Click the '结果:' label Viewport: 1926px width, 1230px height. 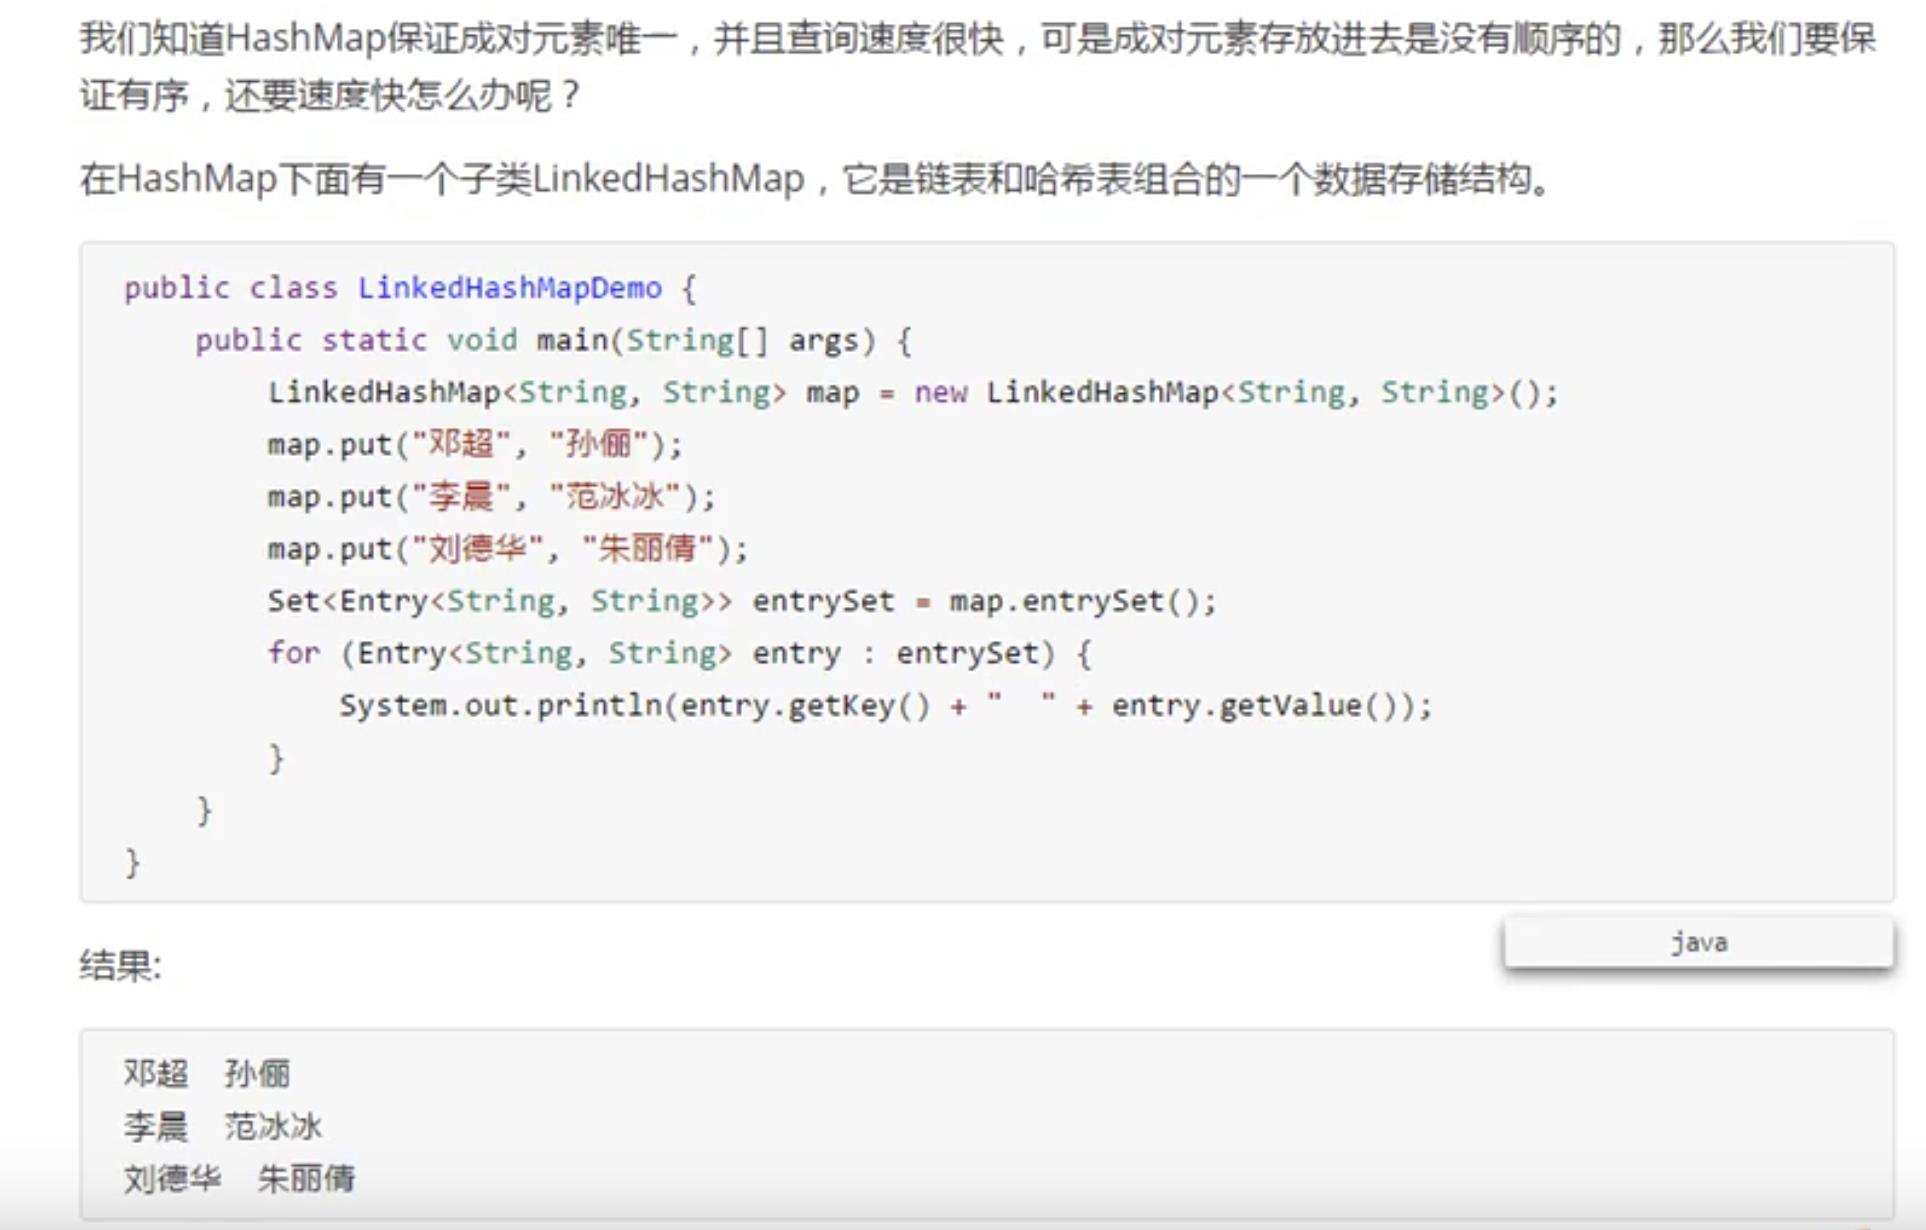[120, 965]
